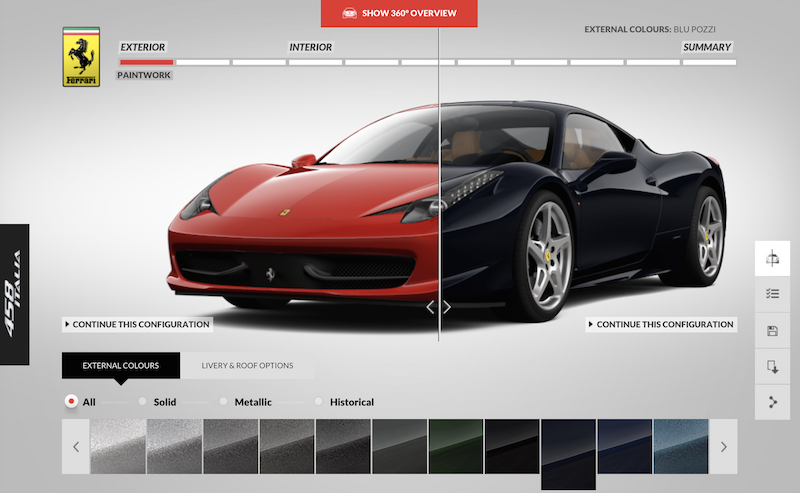Pick the lightest silver colour swatch
This screenshot has width=800, height=493.
118,447
